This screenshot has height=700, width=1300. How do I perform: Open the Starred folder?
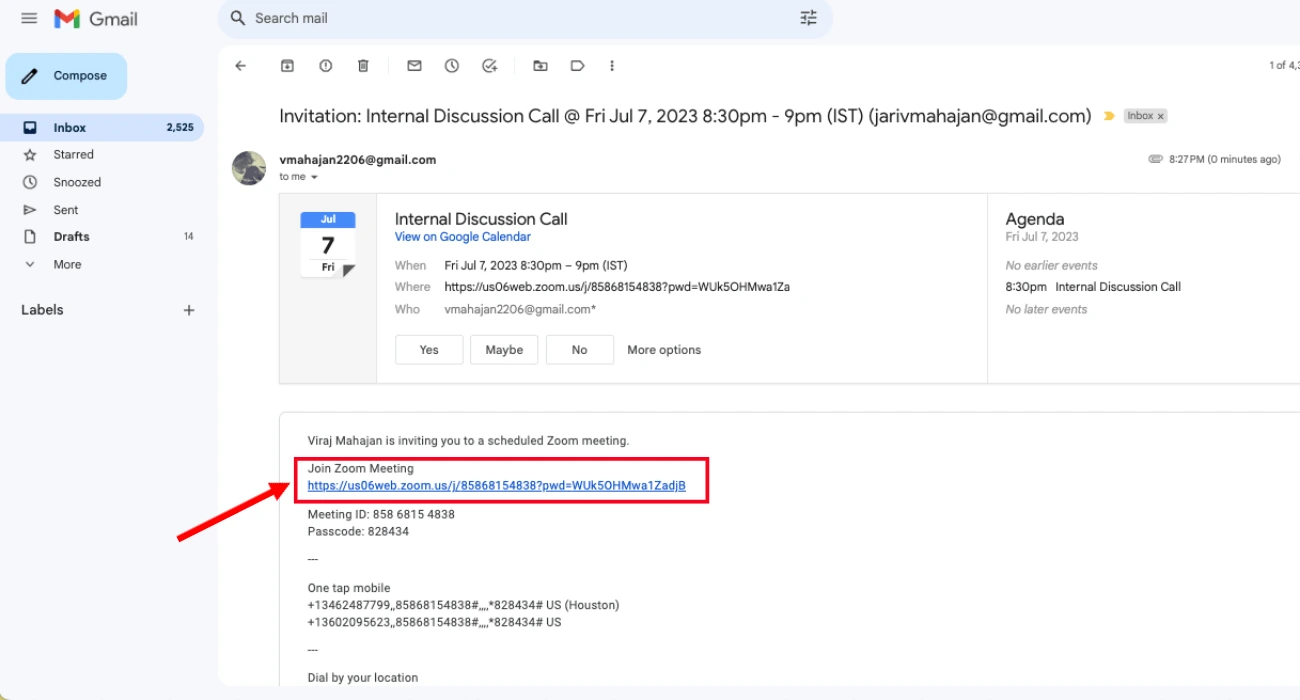73,155
